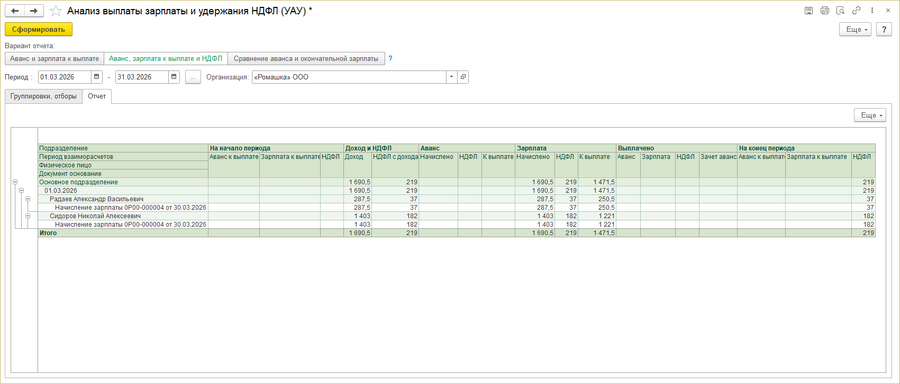Go back with the left arrow button
This screenshot has height=384, width=900.
click(15, 10)
